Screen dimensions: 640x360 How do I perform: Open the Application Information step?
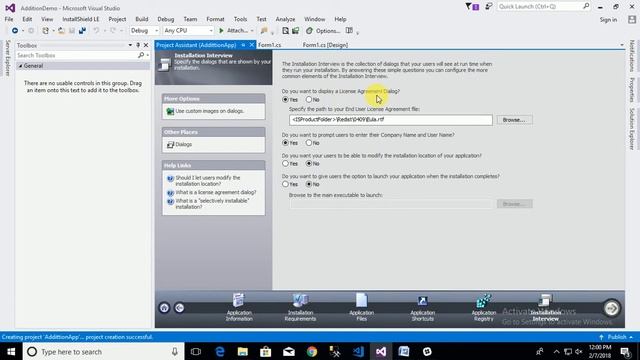239,307
